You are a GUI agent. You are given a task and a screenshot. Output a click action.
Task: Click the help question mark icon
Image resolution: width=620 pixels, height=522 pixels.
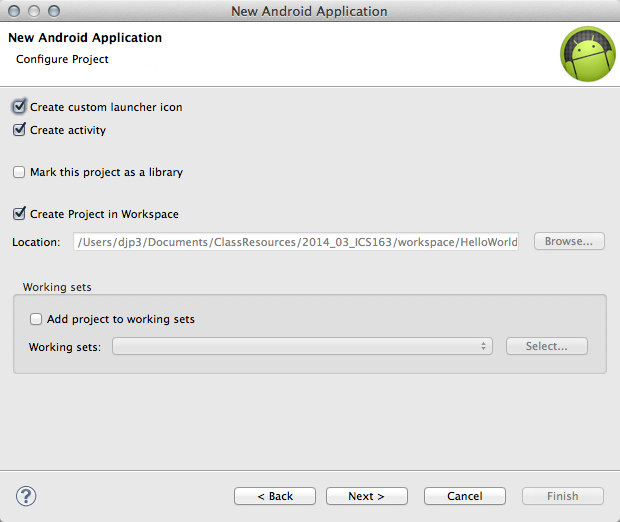pyautogui.click(x=27, y=496)
